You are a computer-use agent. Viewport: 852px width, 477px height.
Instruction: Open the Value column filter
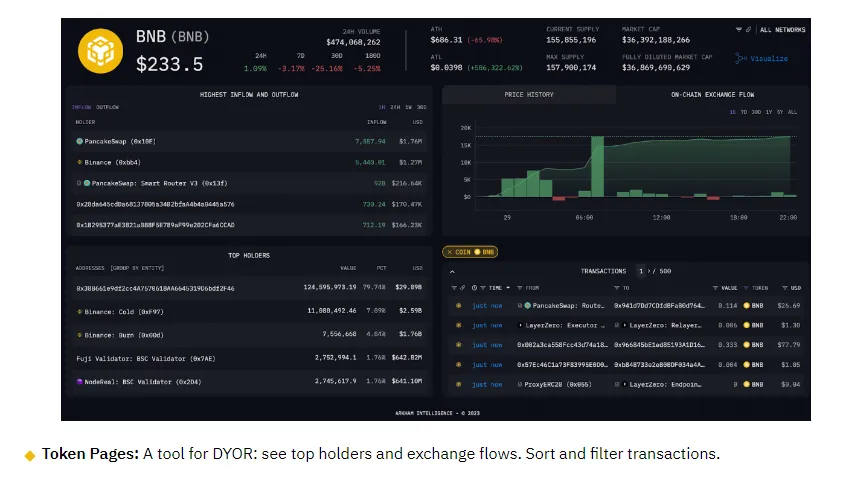[x=716, y=288]
